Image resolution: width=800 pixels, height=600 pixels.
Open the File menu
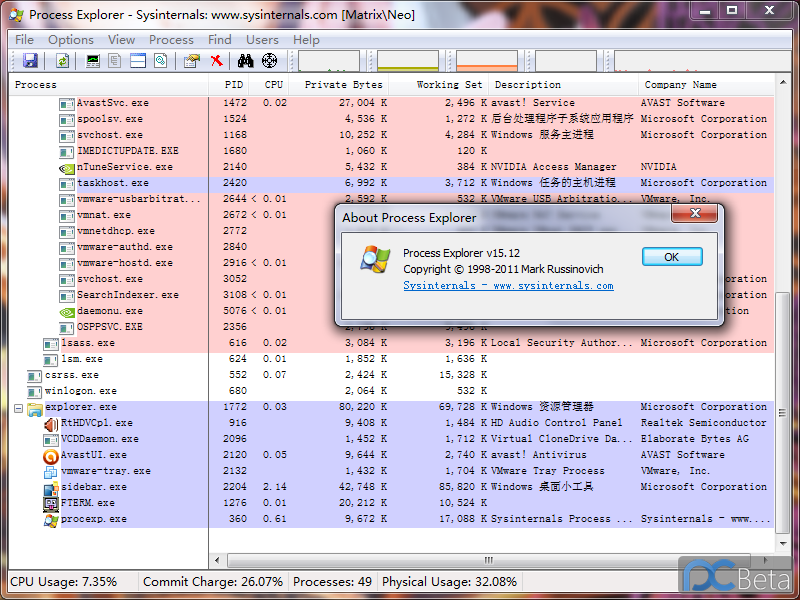coord(24,40)
